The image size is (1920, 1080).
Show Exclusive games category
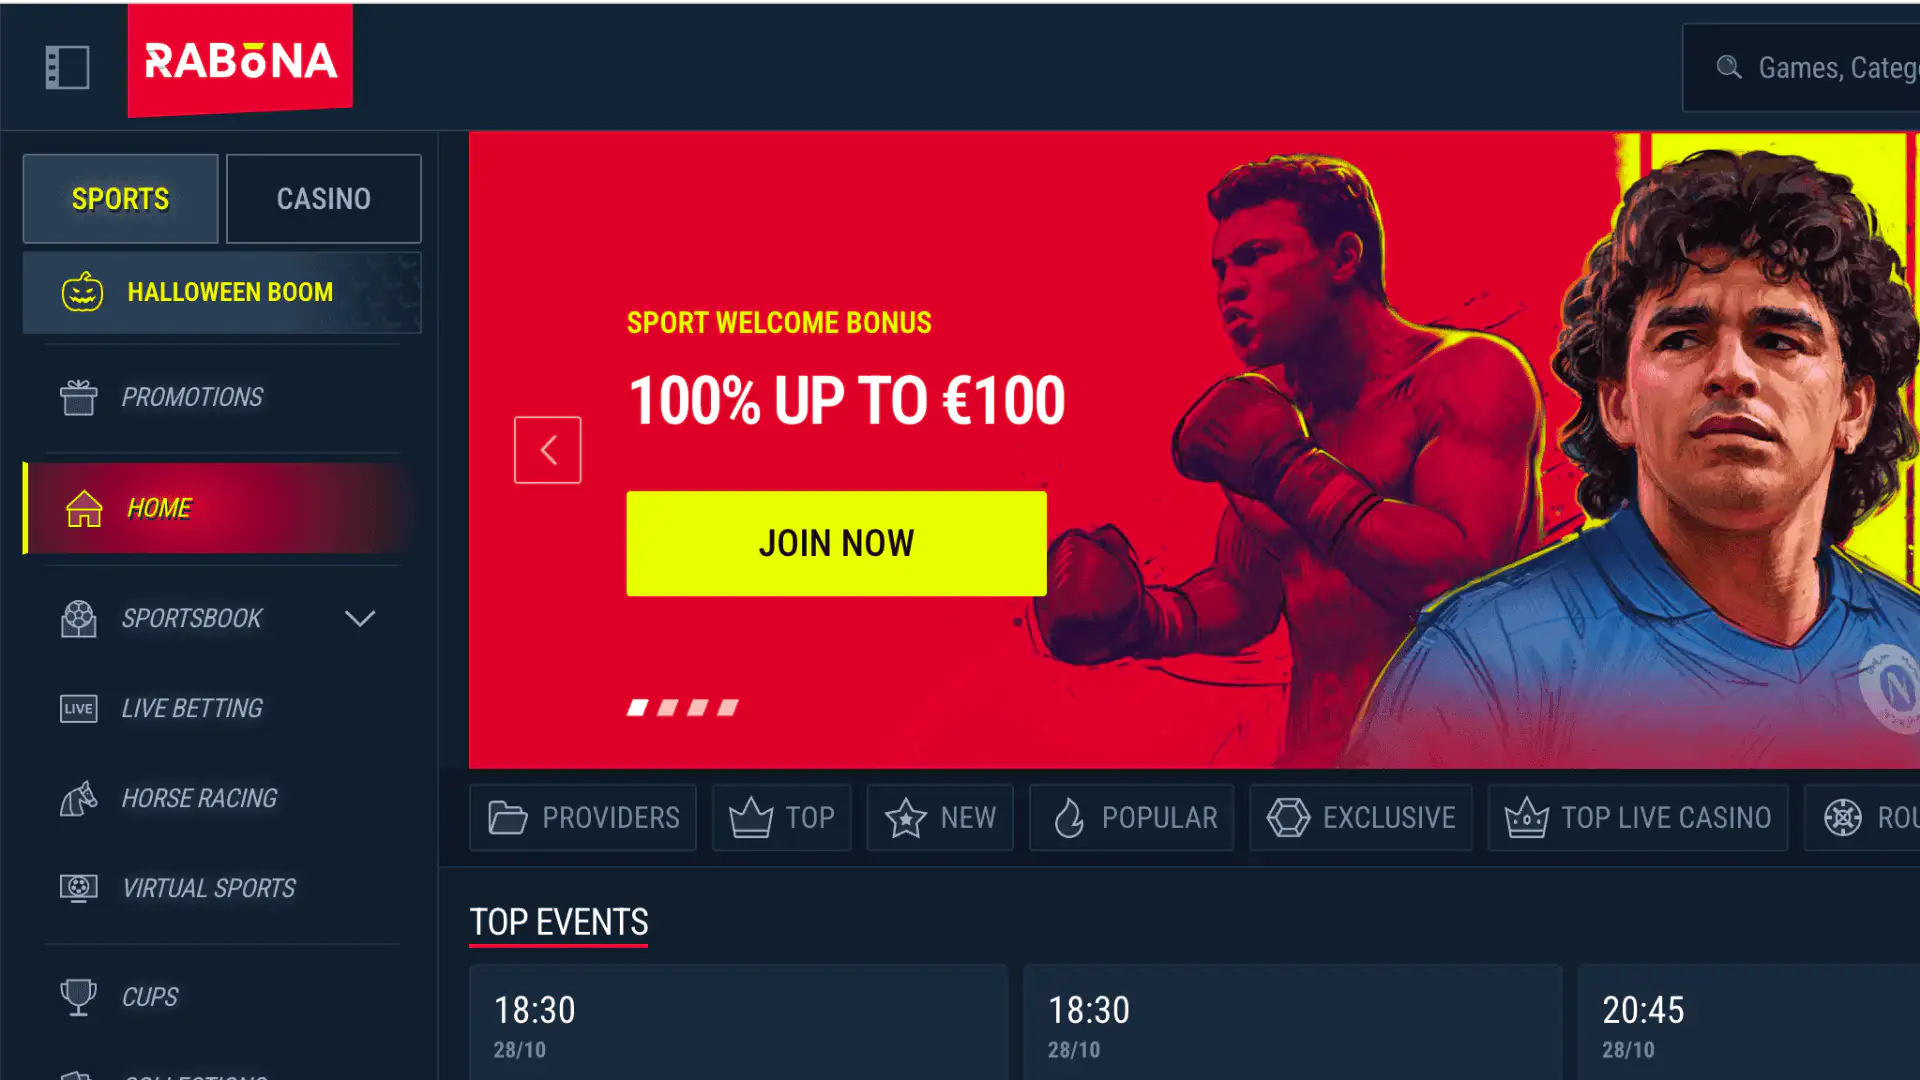pyautogui.click(x=1360, y=818)
